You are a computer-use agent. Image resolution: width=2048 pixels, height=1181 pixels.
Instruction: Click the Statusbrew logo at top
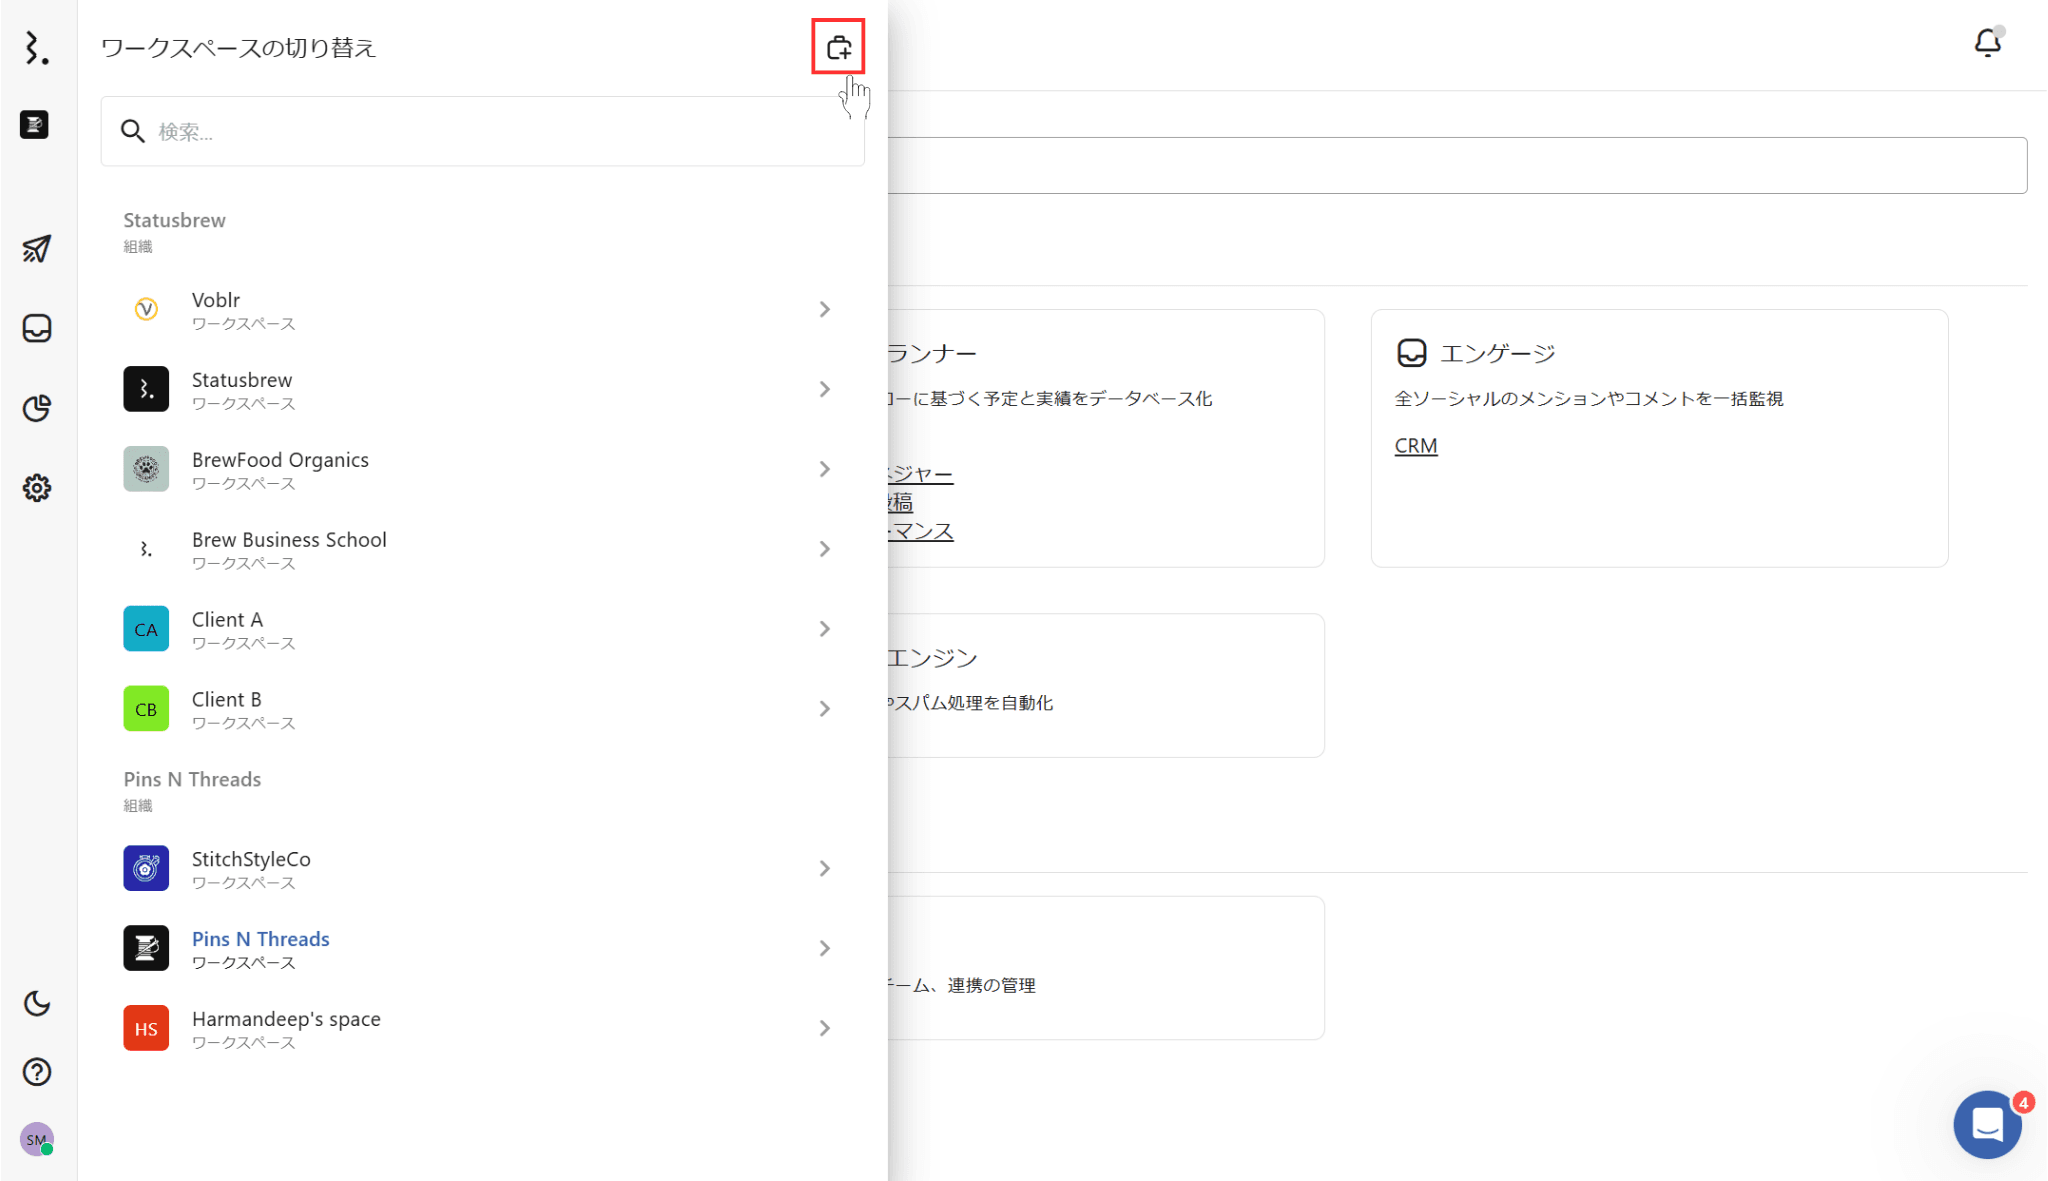pos(37,47)
